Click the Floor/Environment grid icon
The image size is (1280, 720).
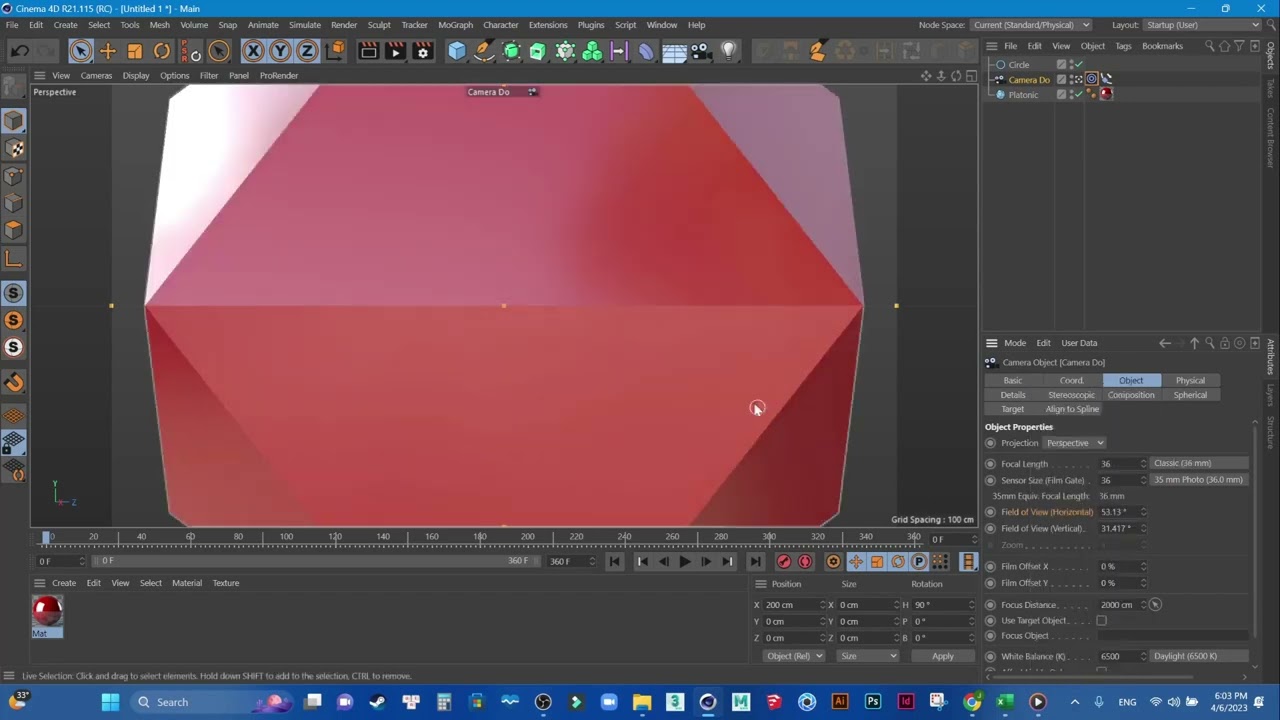[x=674, y=51]
